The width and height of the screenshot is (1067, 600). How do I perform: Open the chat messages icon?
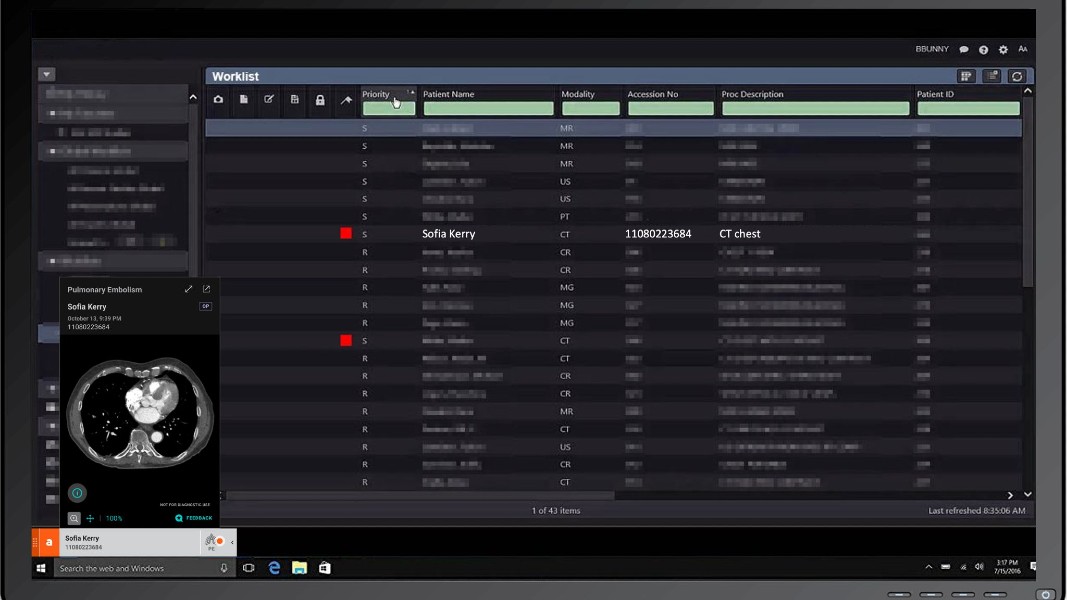pos(964,50)
